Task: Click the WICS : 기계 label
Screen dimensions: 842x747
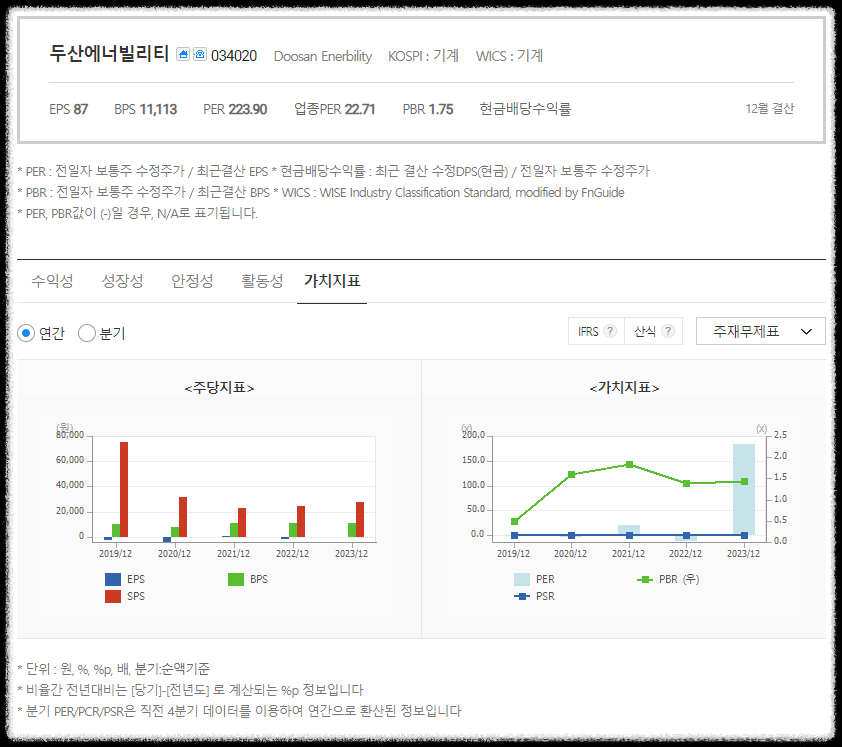Action: pos(509,56)
